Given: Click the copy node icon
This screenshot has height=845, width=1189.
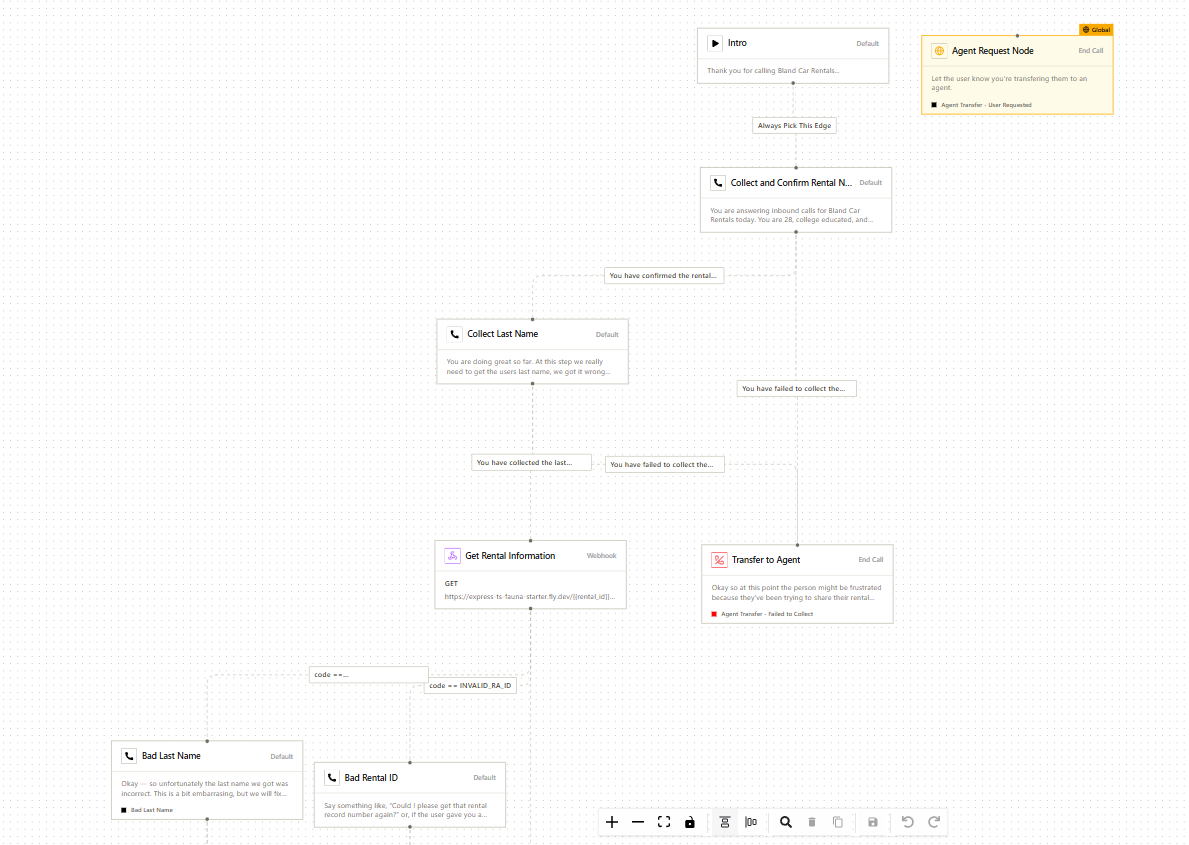Looking at the screenshot, I should click(x=838, y=822).
